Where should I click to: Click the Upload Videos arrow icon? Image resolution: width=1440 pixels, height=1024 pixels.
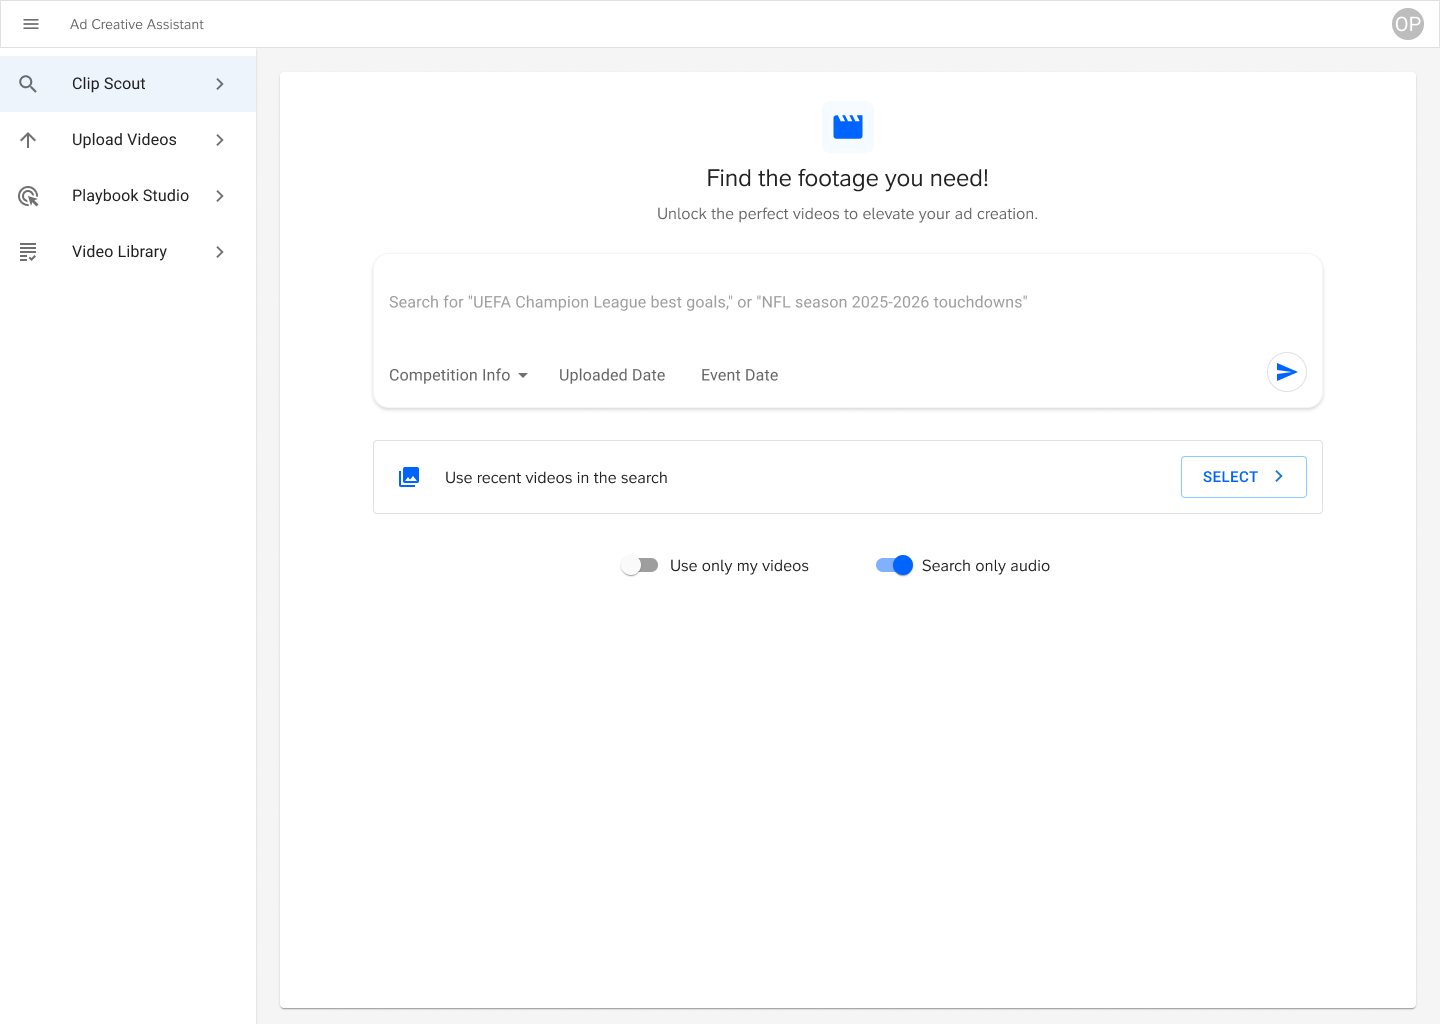(x=28, y=140)
